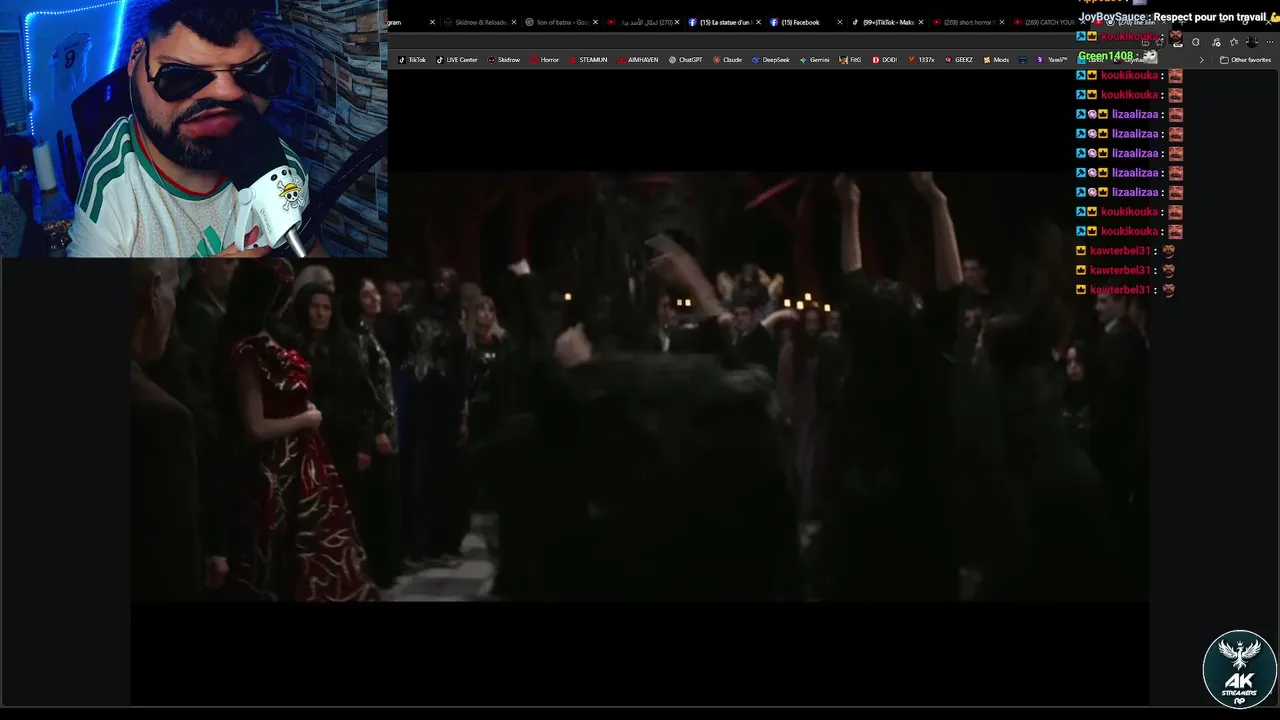Open the favorites star-list toolbar icon
This screenshot has width=1280, height=720.
point(1234,42)
